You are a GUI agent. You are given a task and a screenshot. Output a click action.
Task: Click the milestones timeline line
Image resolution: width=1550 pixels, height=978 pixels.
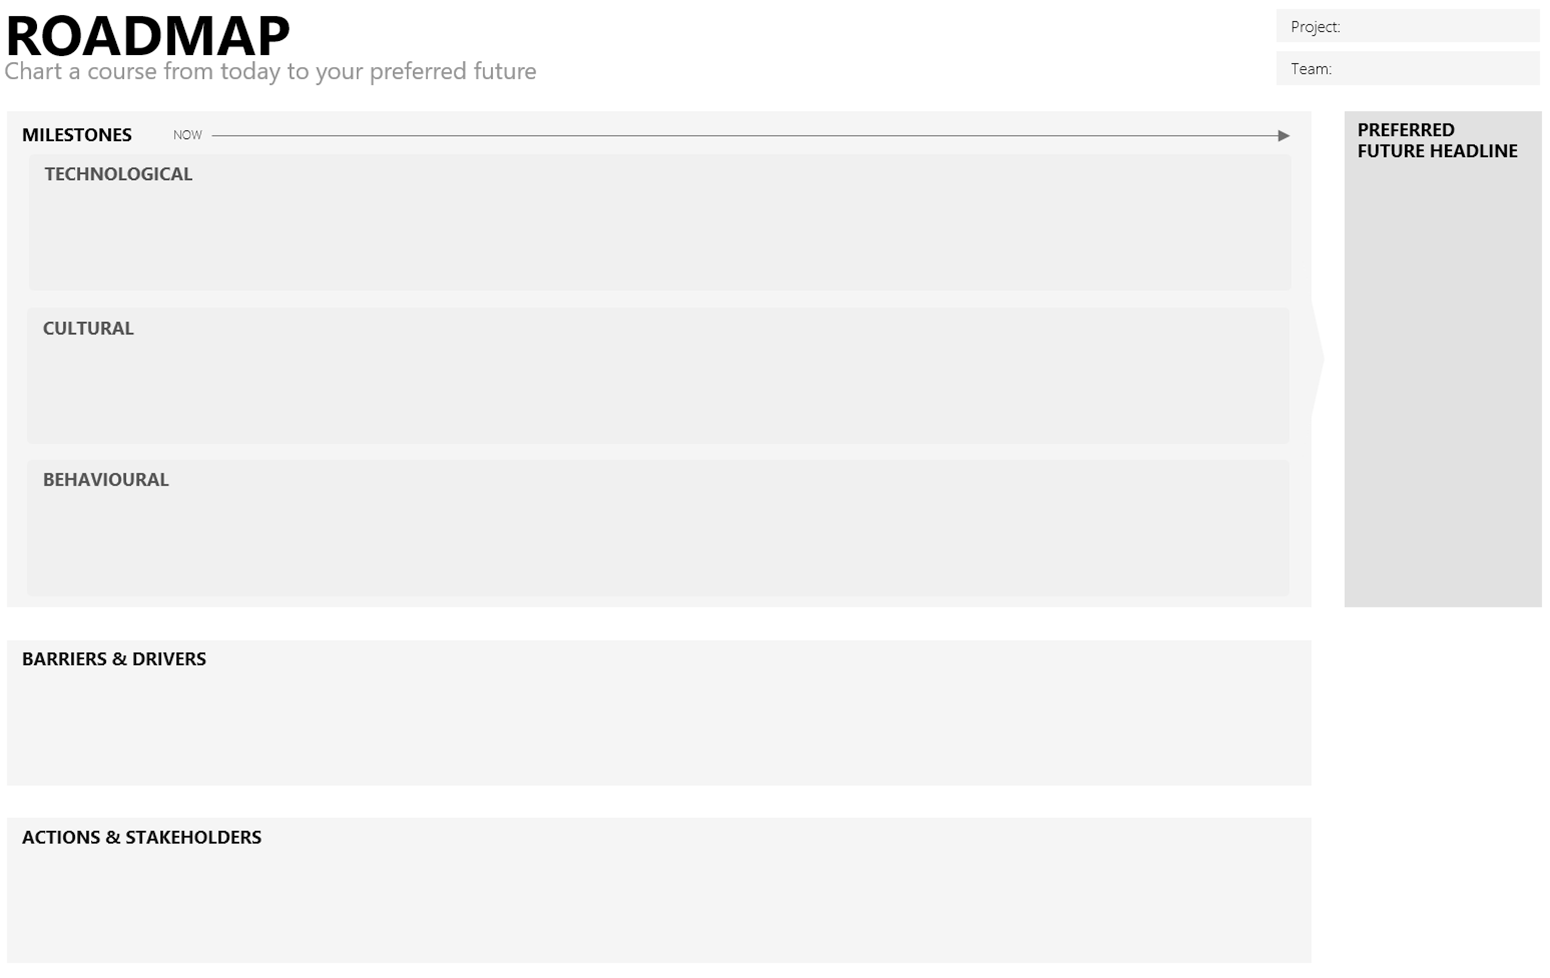(745, 136)
